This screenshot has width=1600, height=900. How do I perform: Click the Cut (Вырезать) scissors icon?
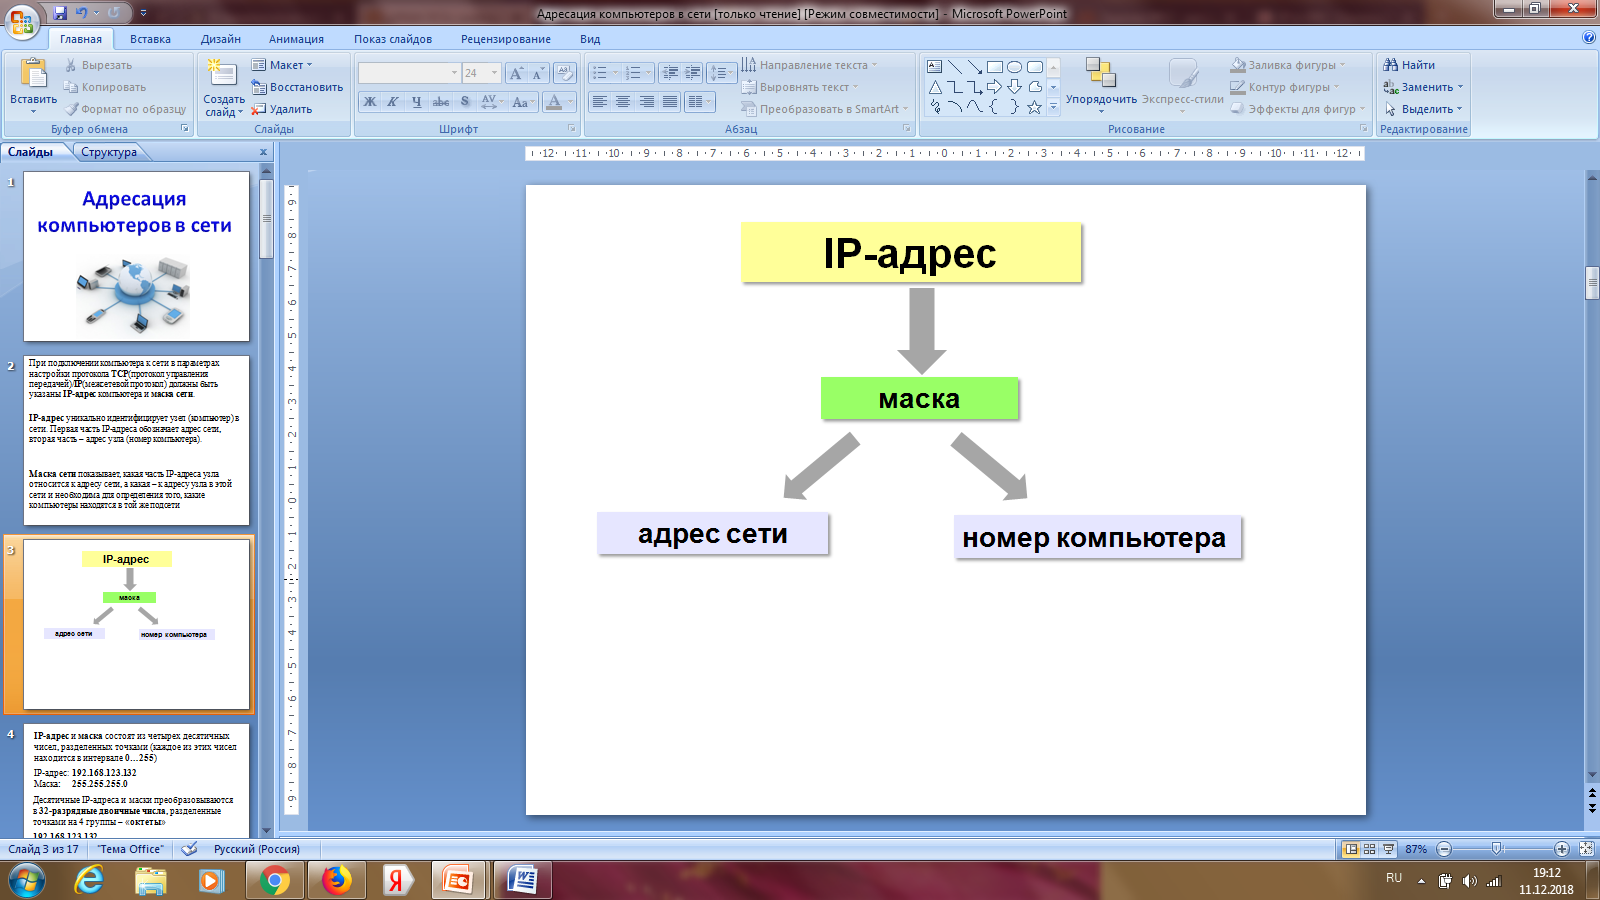click(x=71, y=65)
